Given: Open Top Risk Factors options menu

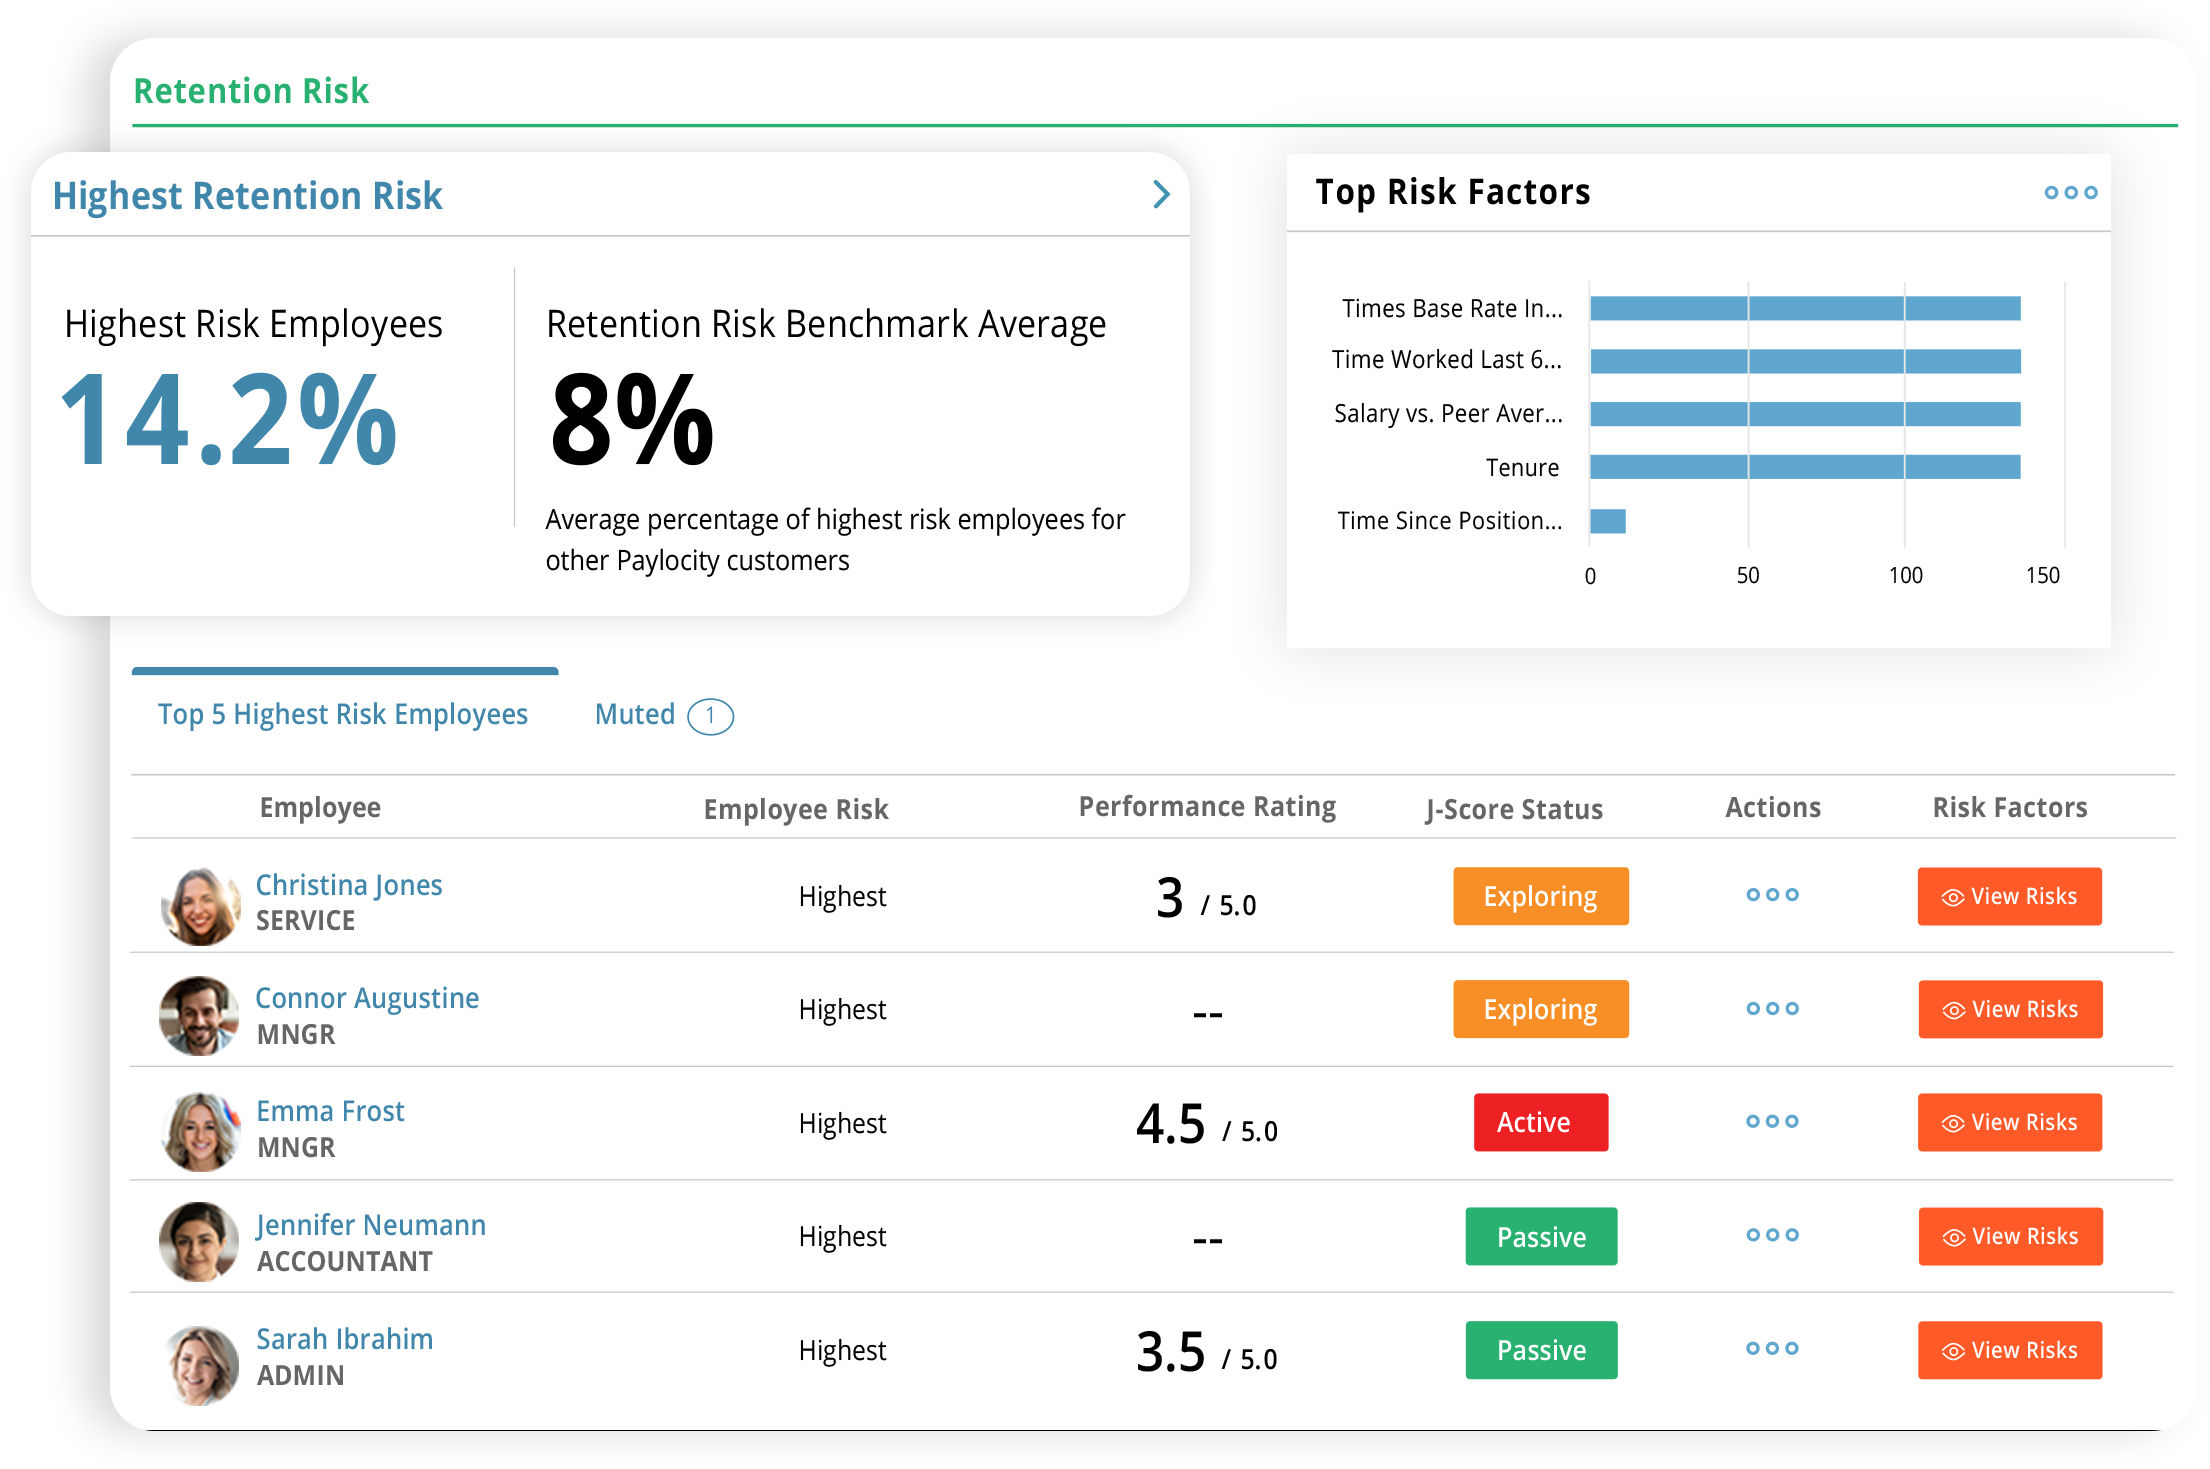Looking at the screenshot, I should tap(2070, 193).
